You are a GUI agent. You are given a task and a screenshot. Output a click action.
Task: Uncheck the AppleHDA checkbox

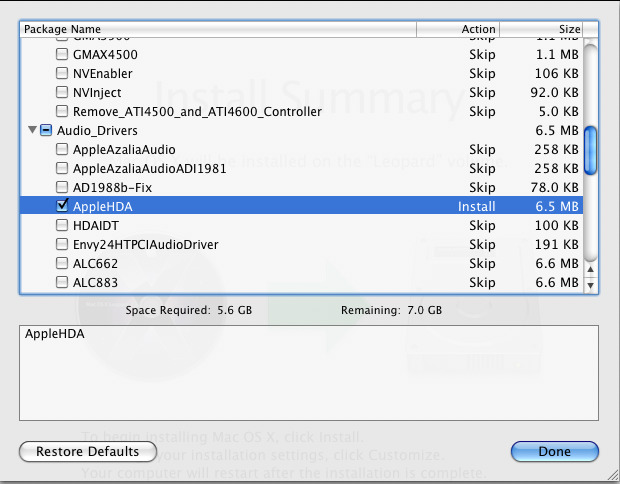62,205
